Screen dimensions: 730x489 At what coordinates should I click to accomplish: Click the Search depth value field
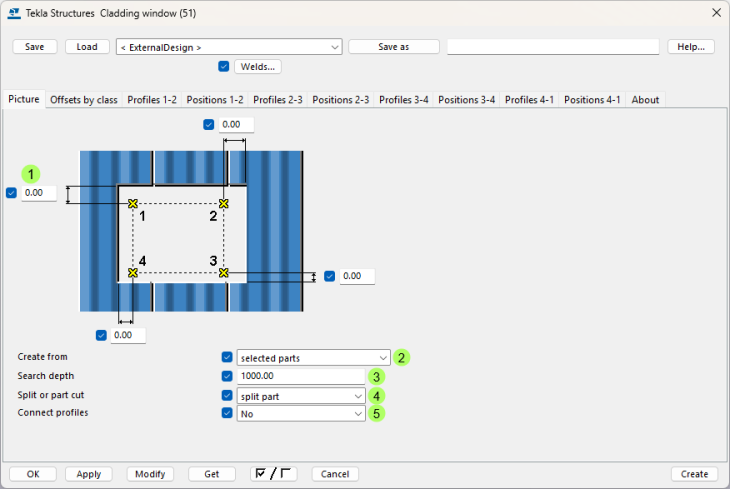pos(301,376)
